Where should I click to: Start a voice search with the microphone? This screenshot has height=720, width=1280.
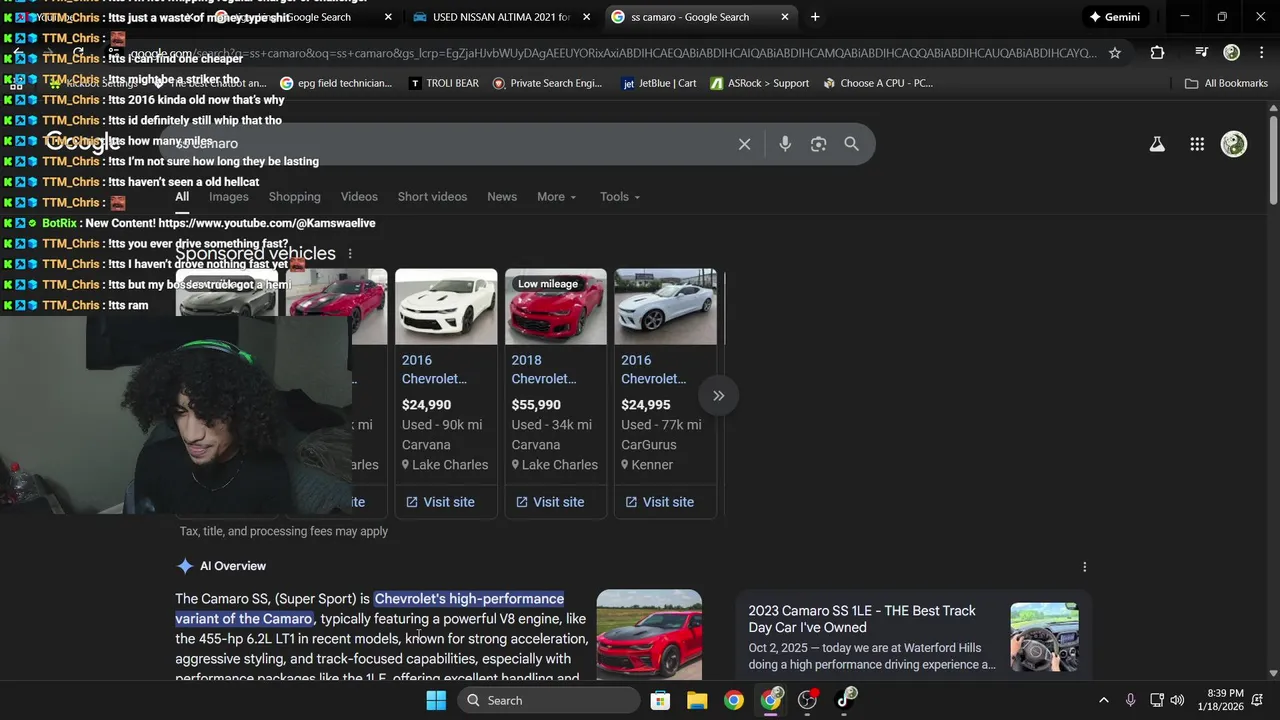click(x=785, y=144)
